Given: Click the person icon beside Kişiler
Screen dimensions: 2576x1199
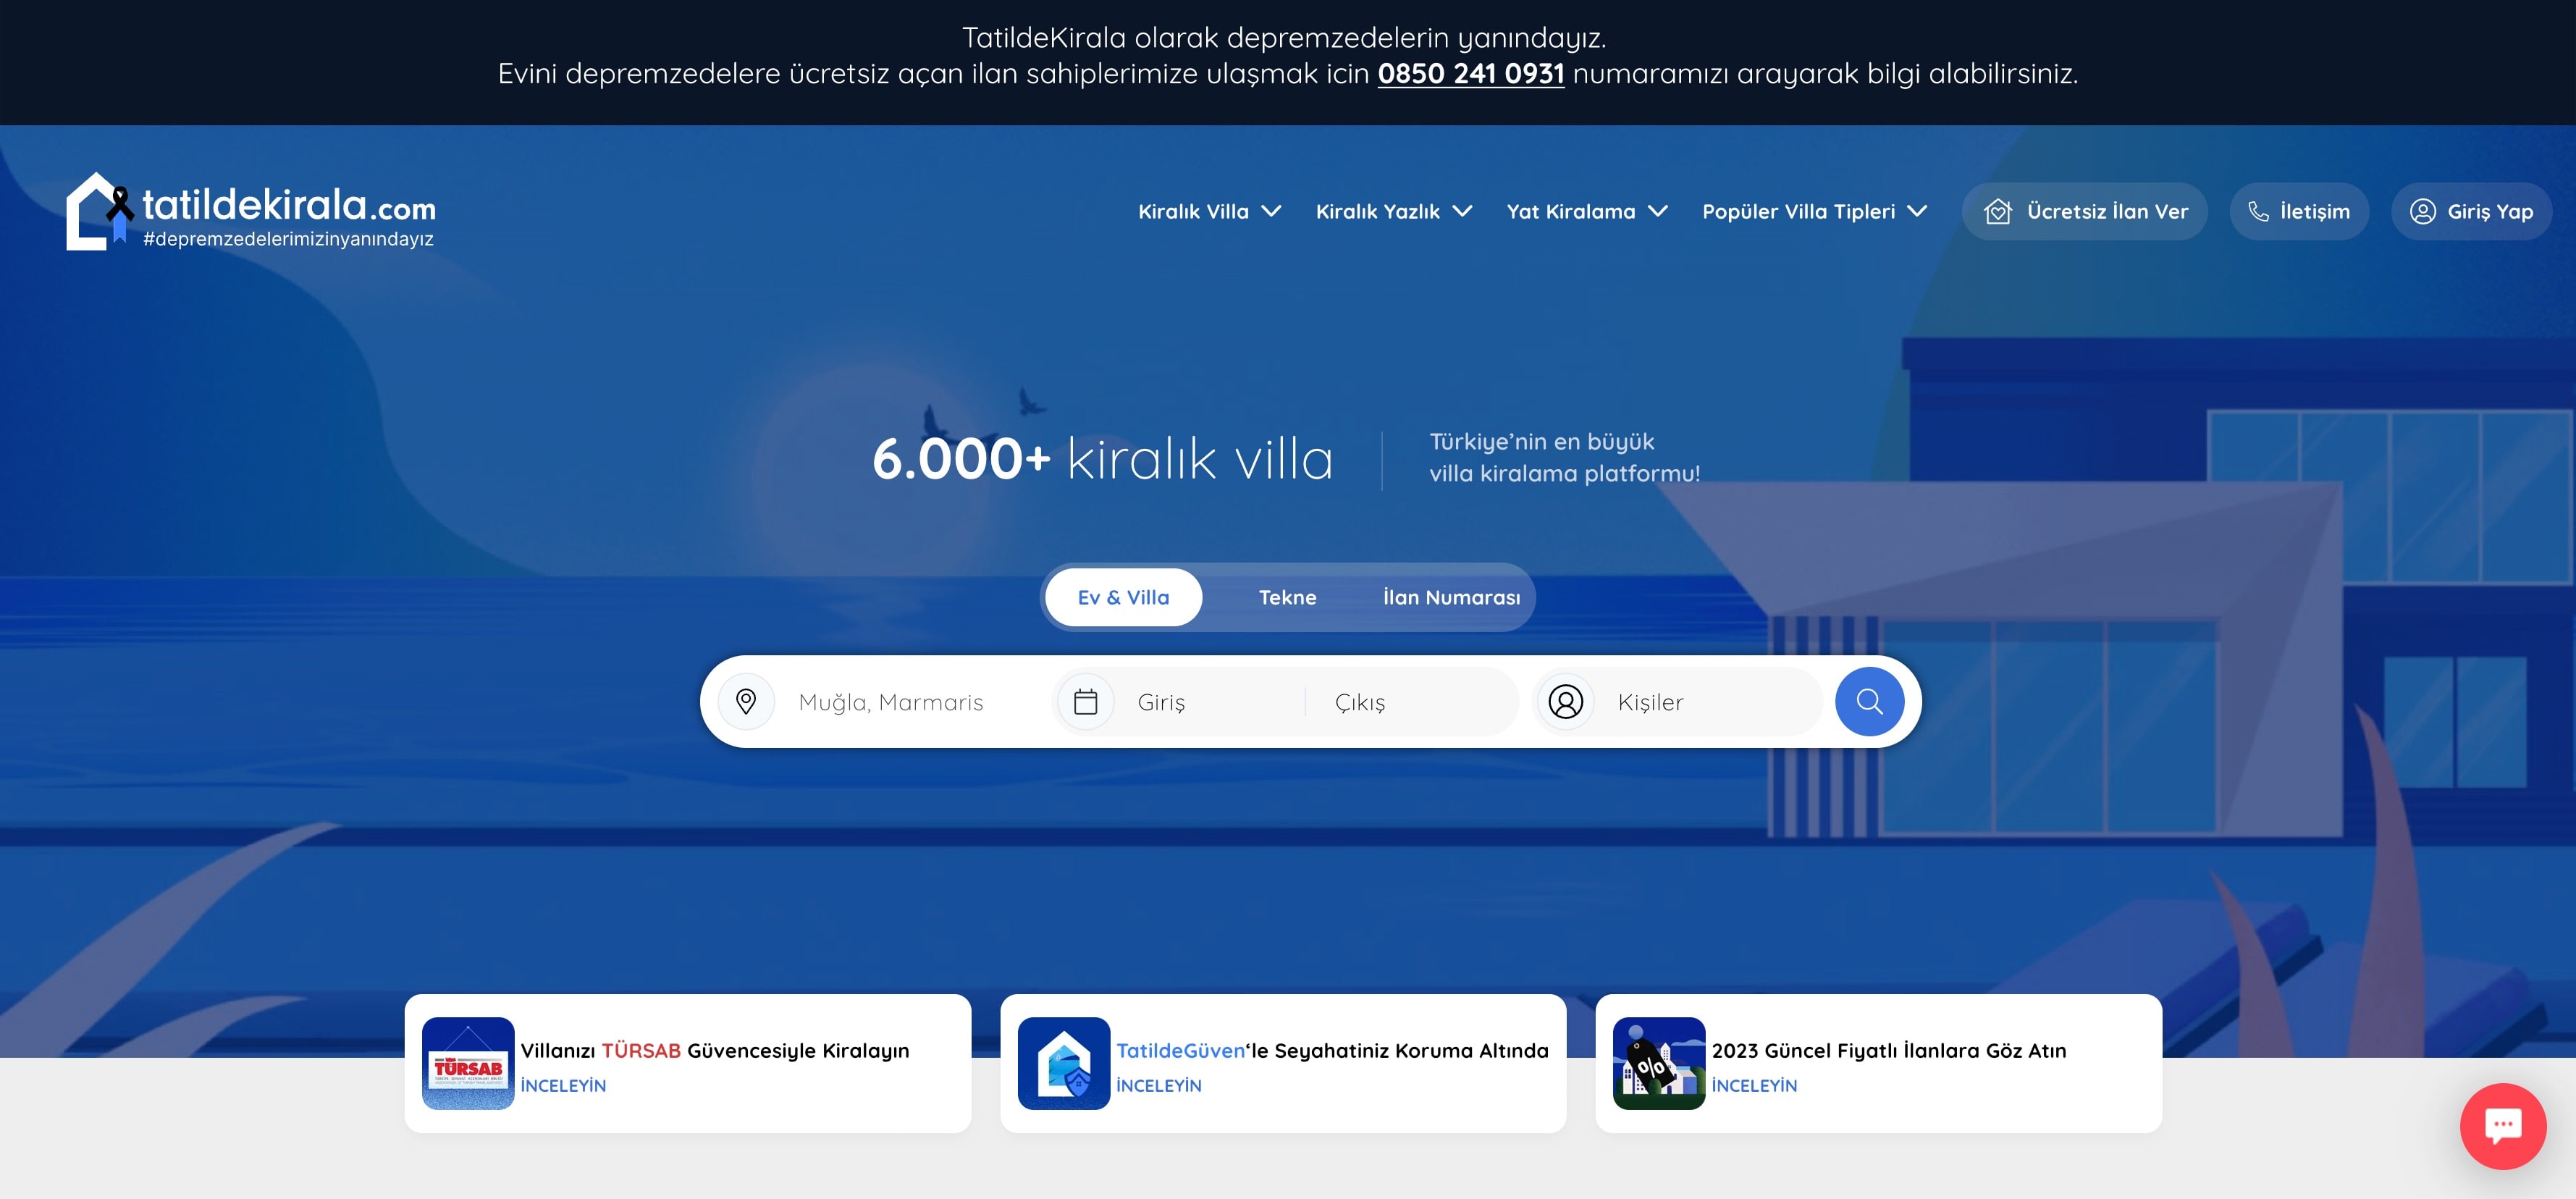Looking at the screenshot, I should pyautogui.click(x=1566, y=702).
